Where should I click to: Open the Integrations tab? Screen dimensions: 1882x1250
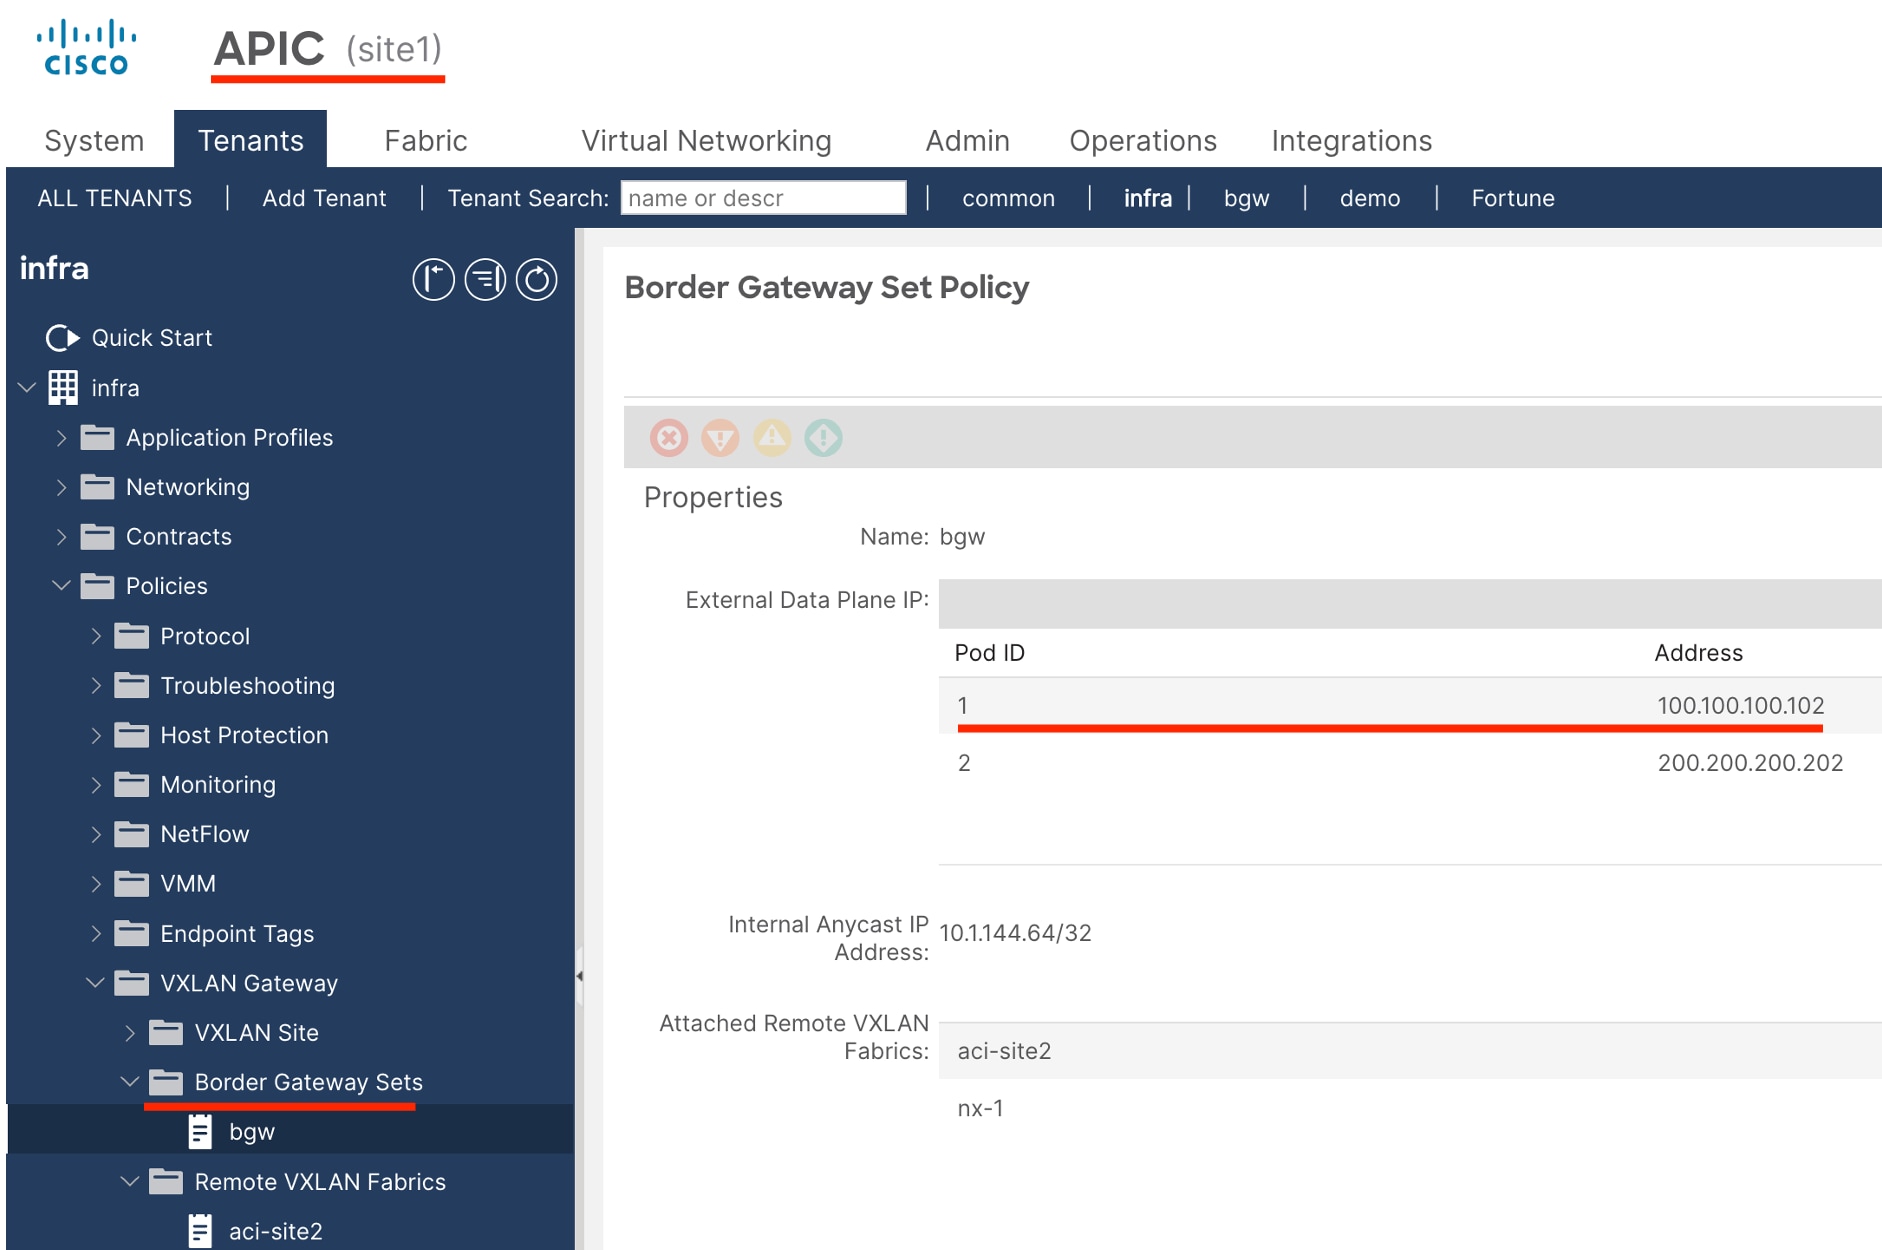tap(1352, 141)
